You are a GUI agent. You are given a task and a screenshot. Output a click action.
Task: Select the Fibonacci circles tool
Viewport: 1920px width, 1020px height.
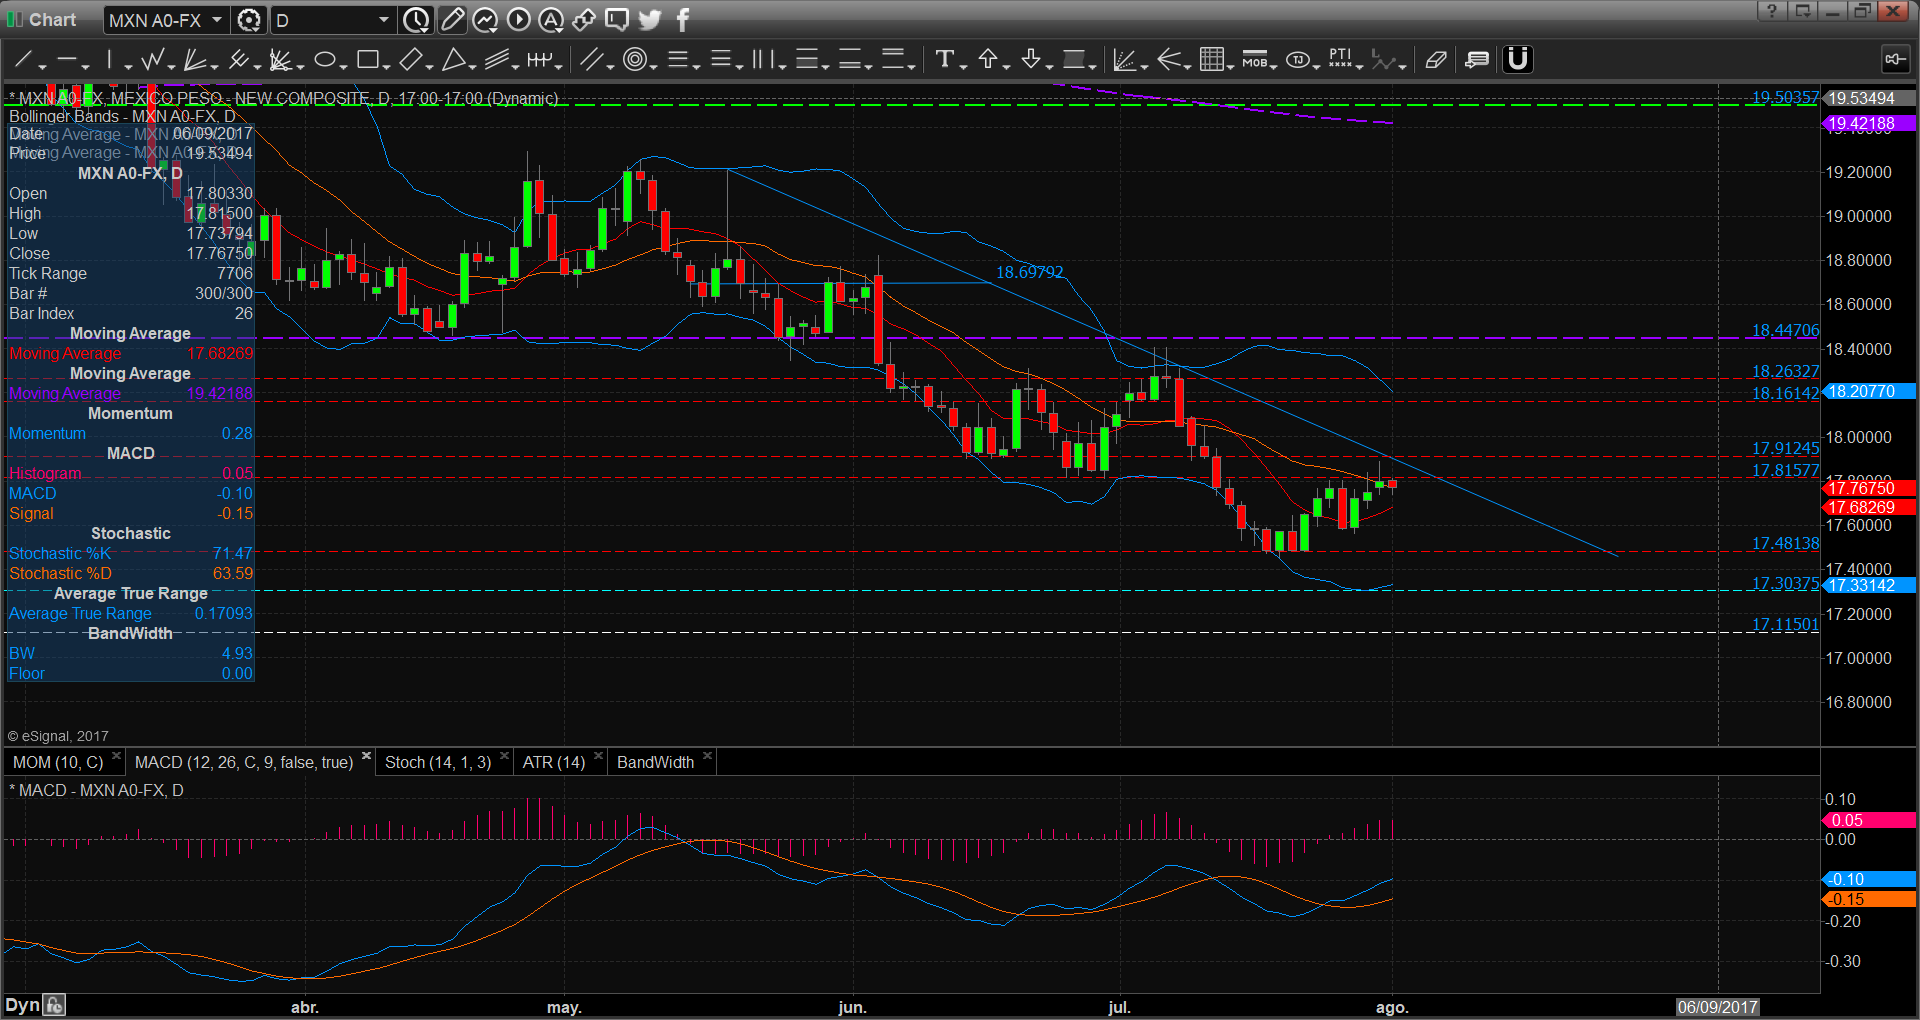[634, 60]
